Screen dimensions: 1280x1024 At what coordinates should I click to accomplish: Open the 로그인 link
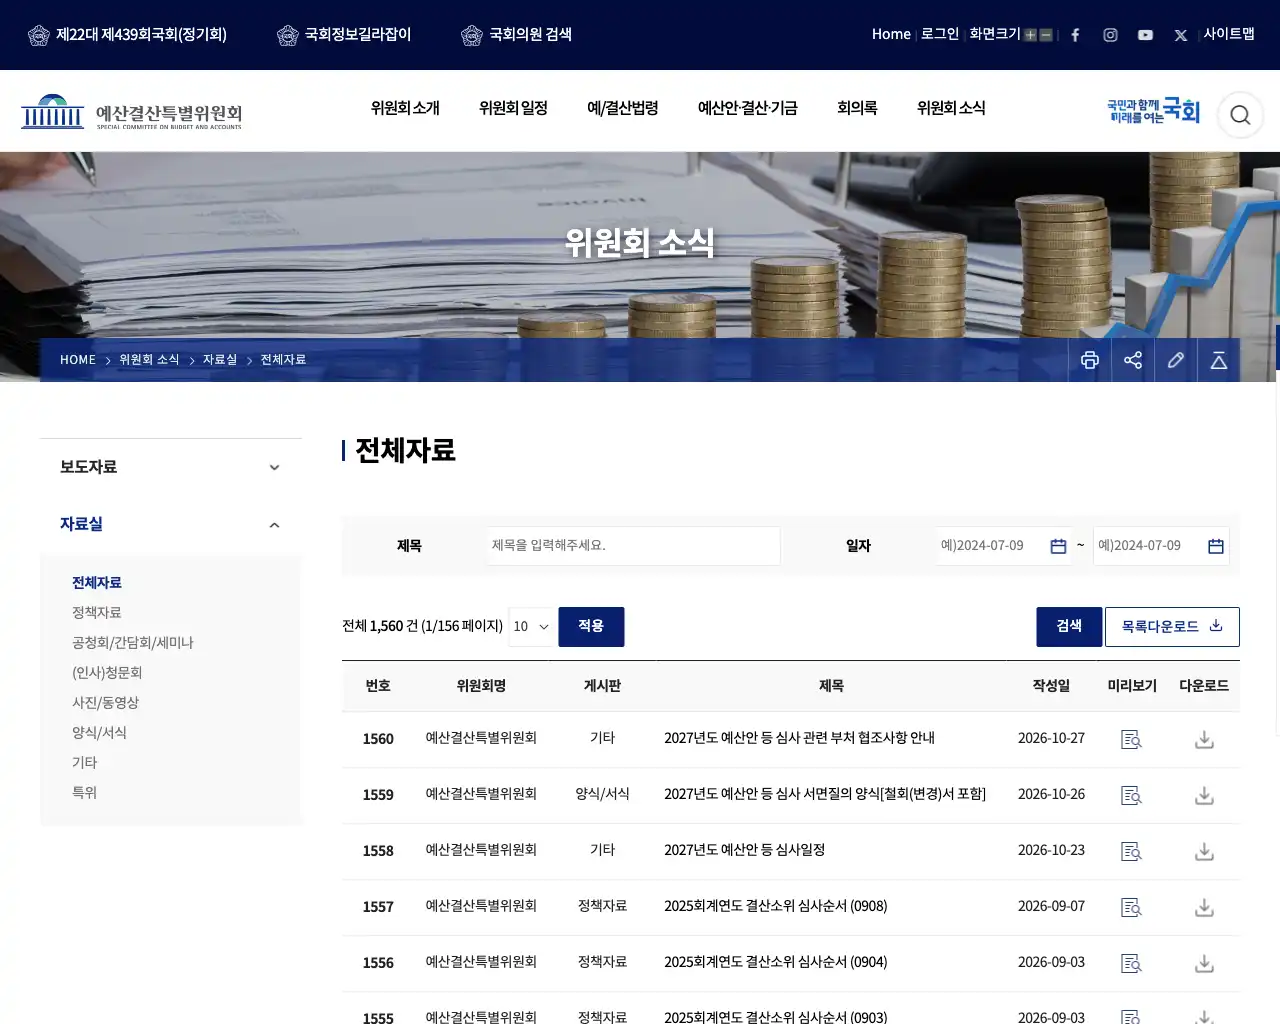(x=940, y=34)
